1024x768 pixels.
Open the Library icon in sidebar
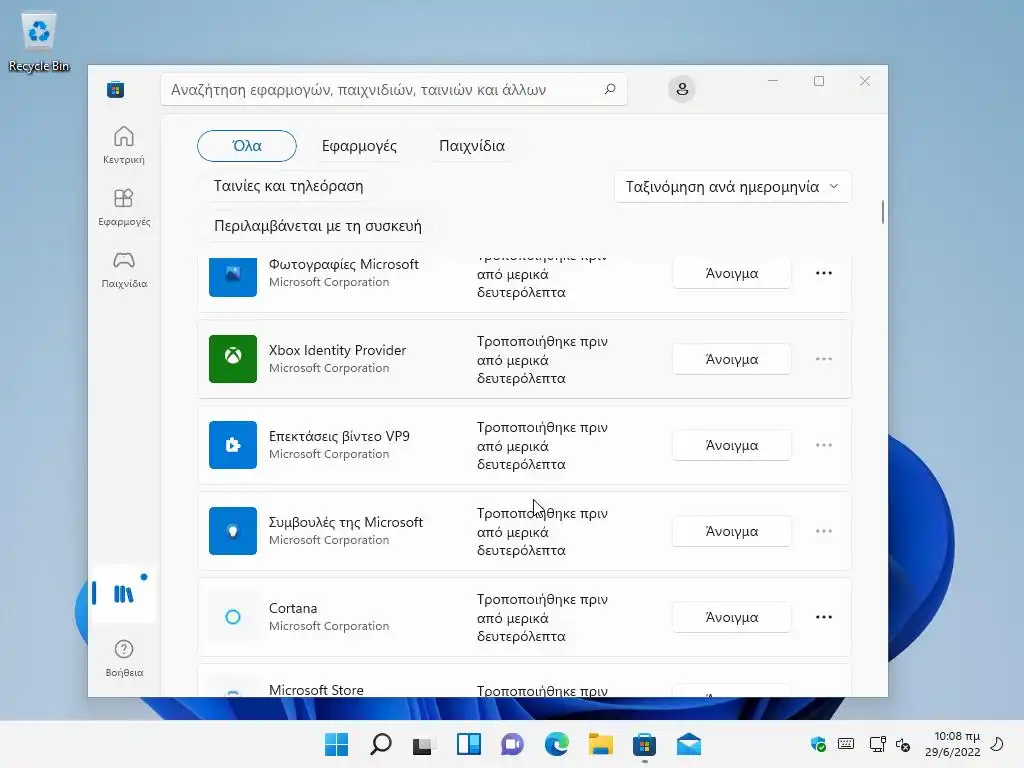coord(123,594)
